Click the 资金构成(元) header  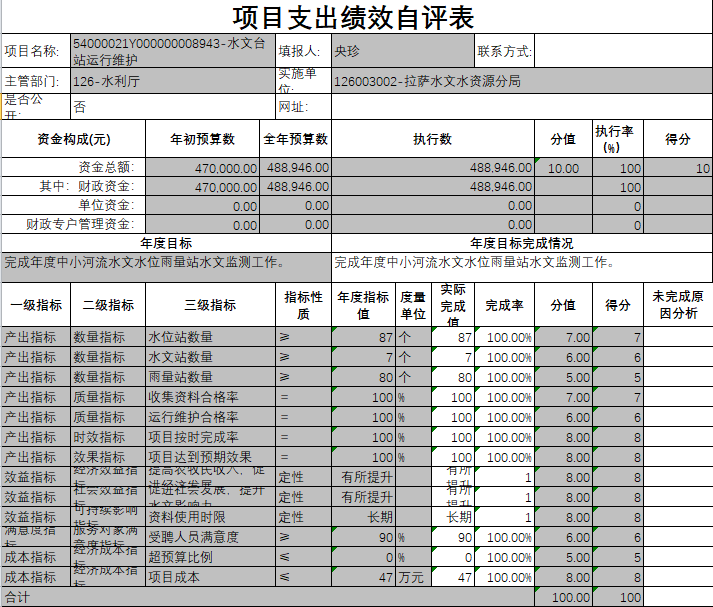(74, 139)
